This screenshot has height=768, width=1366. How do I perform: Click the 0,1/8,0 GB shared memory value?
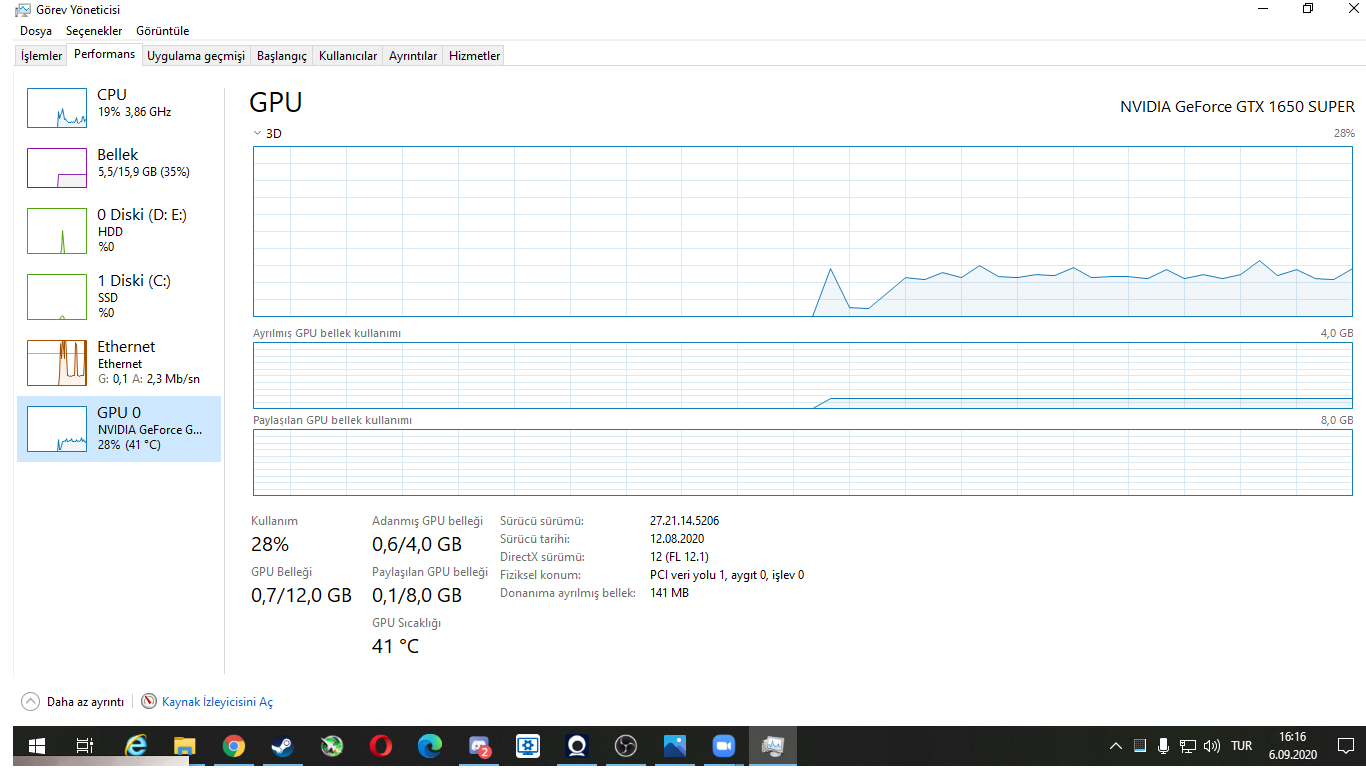point(417,595)
